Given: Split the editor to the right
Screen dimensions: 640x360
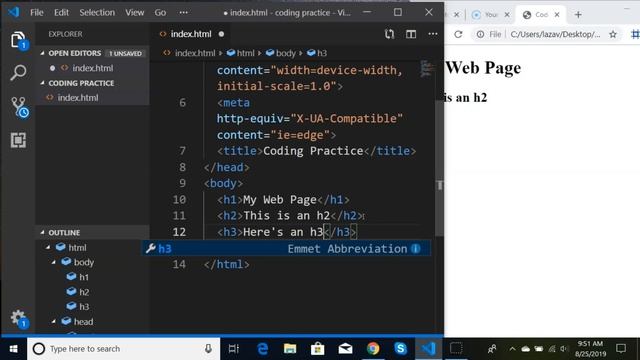Looking at the screenshot, I should tap(411, 34).
